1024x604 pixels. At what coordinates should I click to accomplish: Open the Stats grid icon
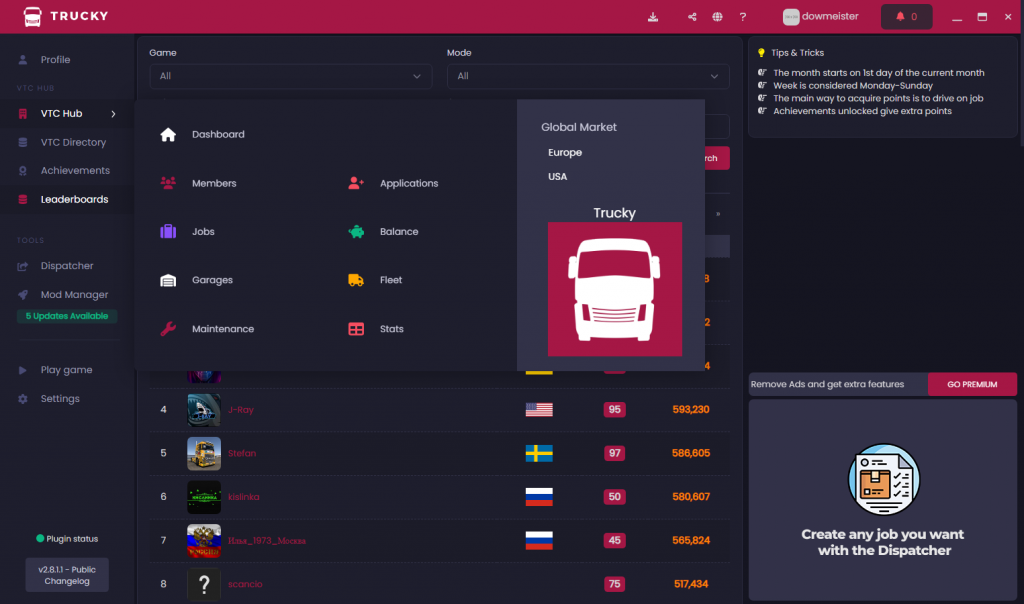[x=355, y=328]
